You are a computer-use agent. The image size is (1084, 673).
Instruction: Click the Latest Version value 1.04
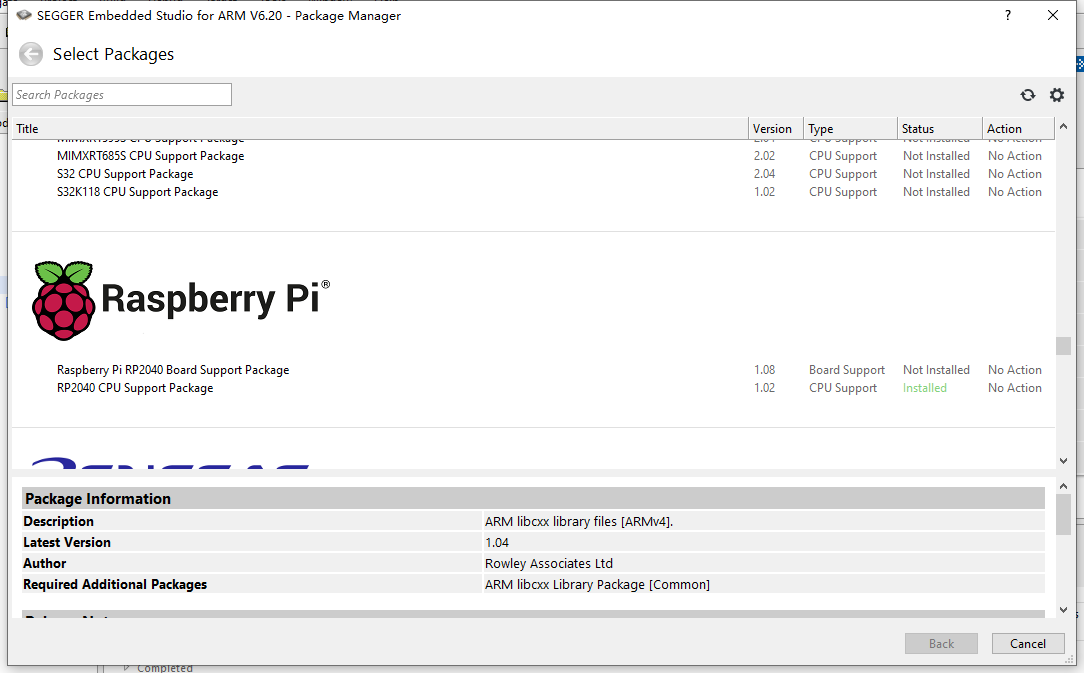coord(496,543)
